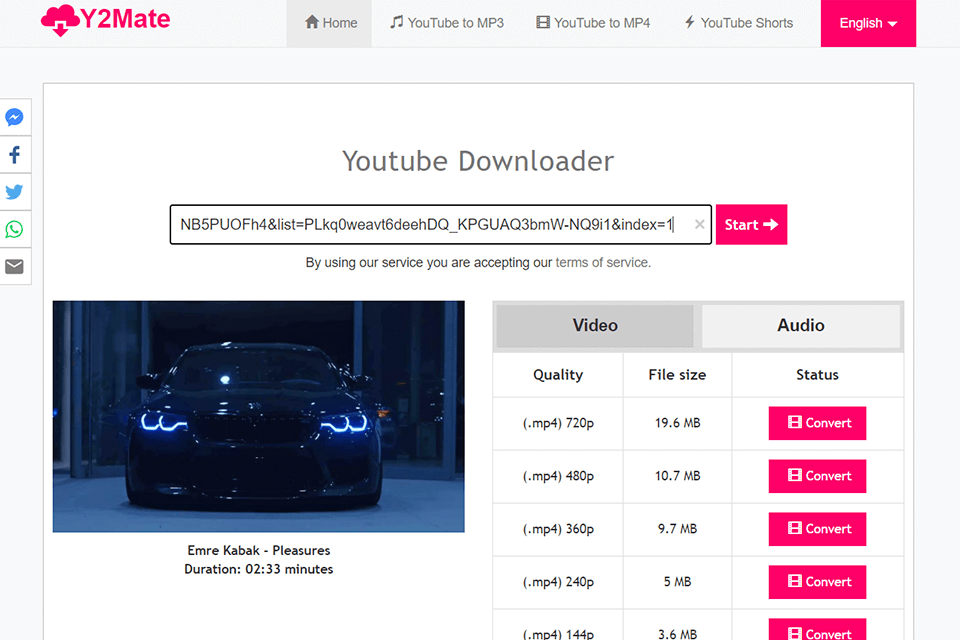
Task: Click the 'Emre Kabak - Pleasures' title
Action: 258,550
